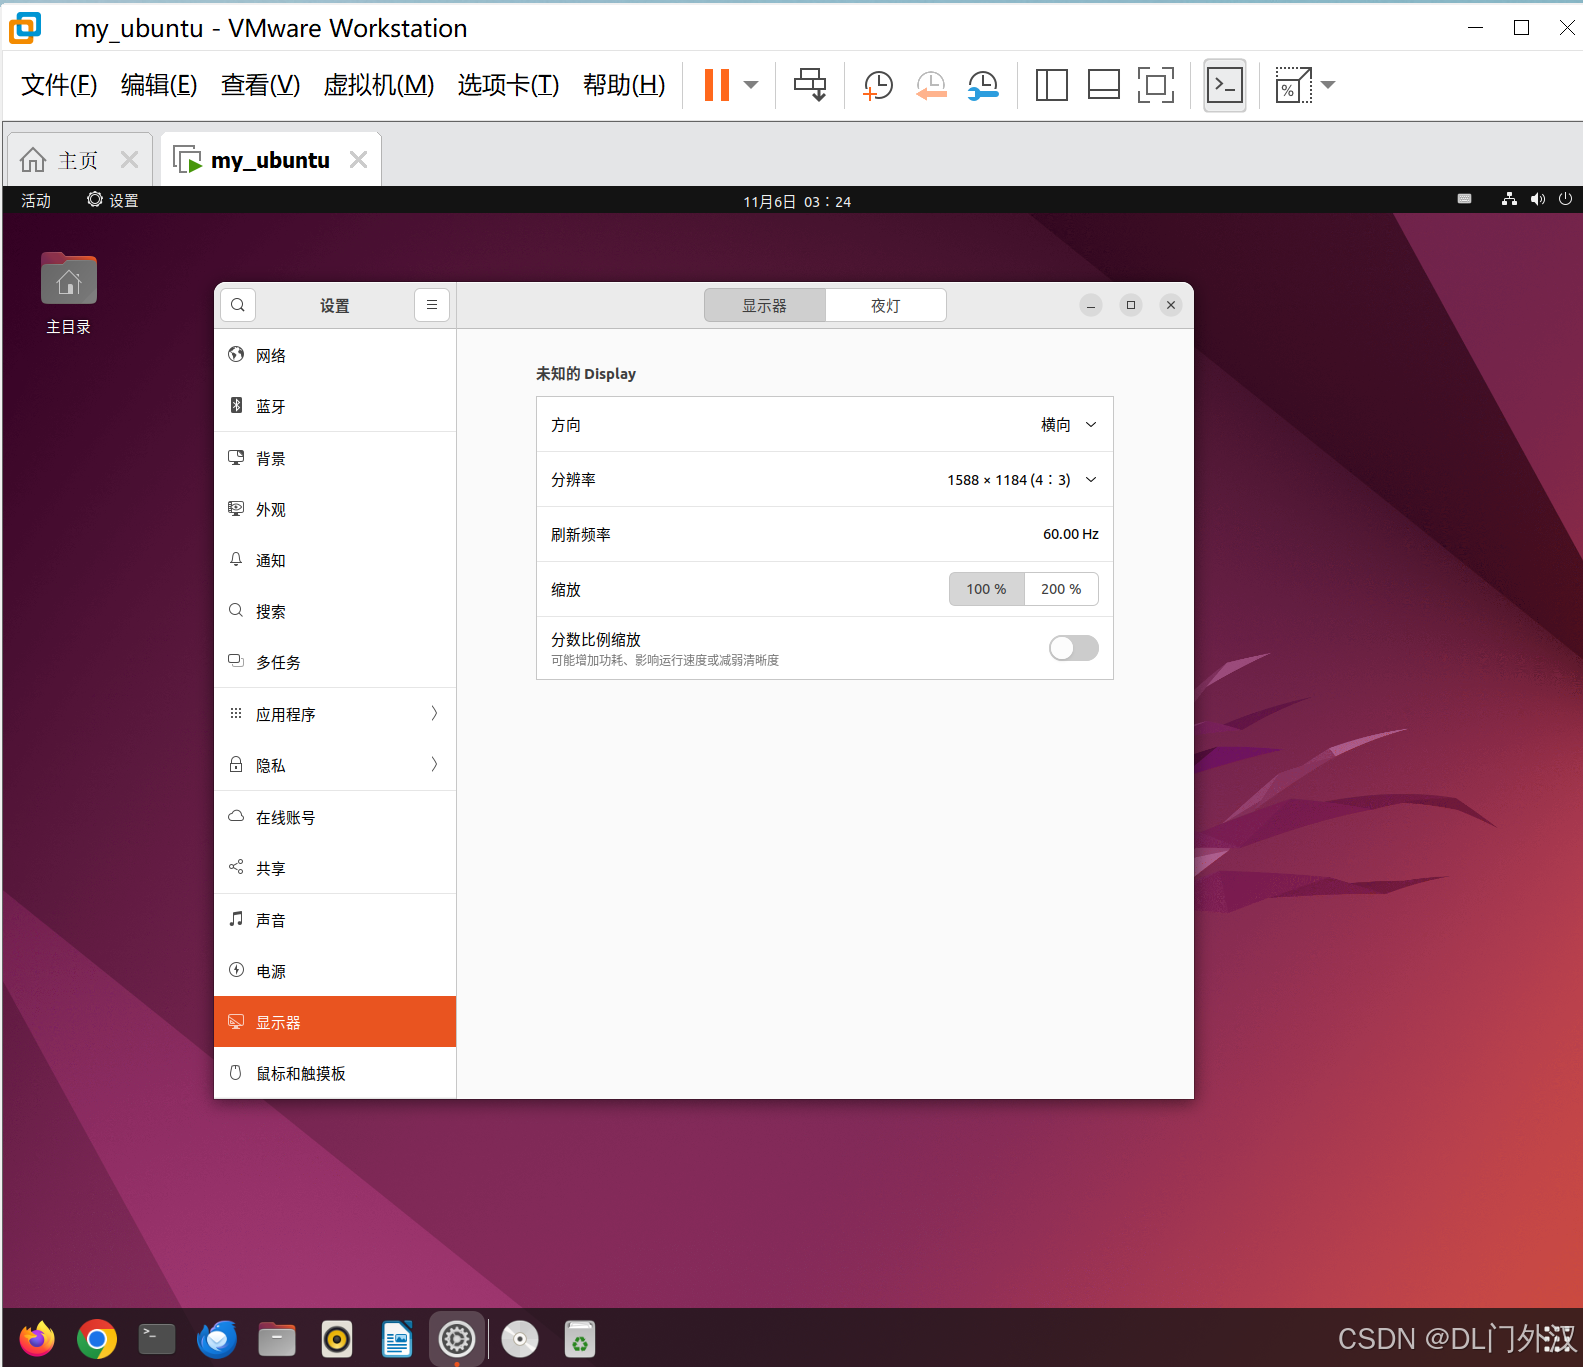Toggle the thumbnail bar layout icon
The width and height of the screenshot is (1583, 1367).
pos(1103,85)
